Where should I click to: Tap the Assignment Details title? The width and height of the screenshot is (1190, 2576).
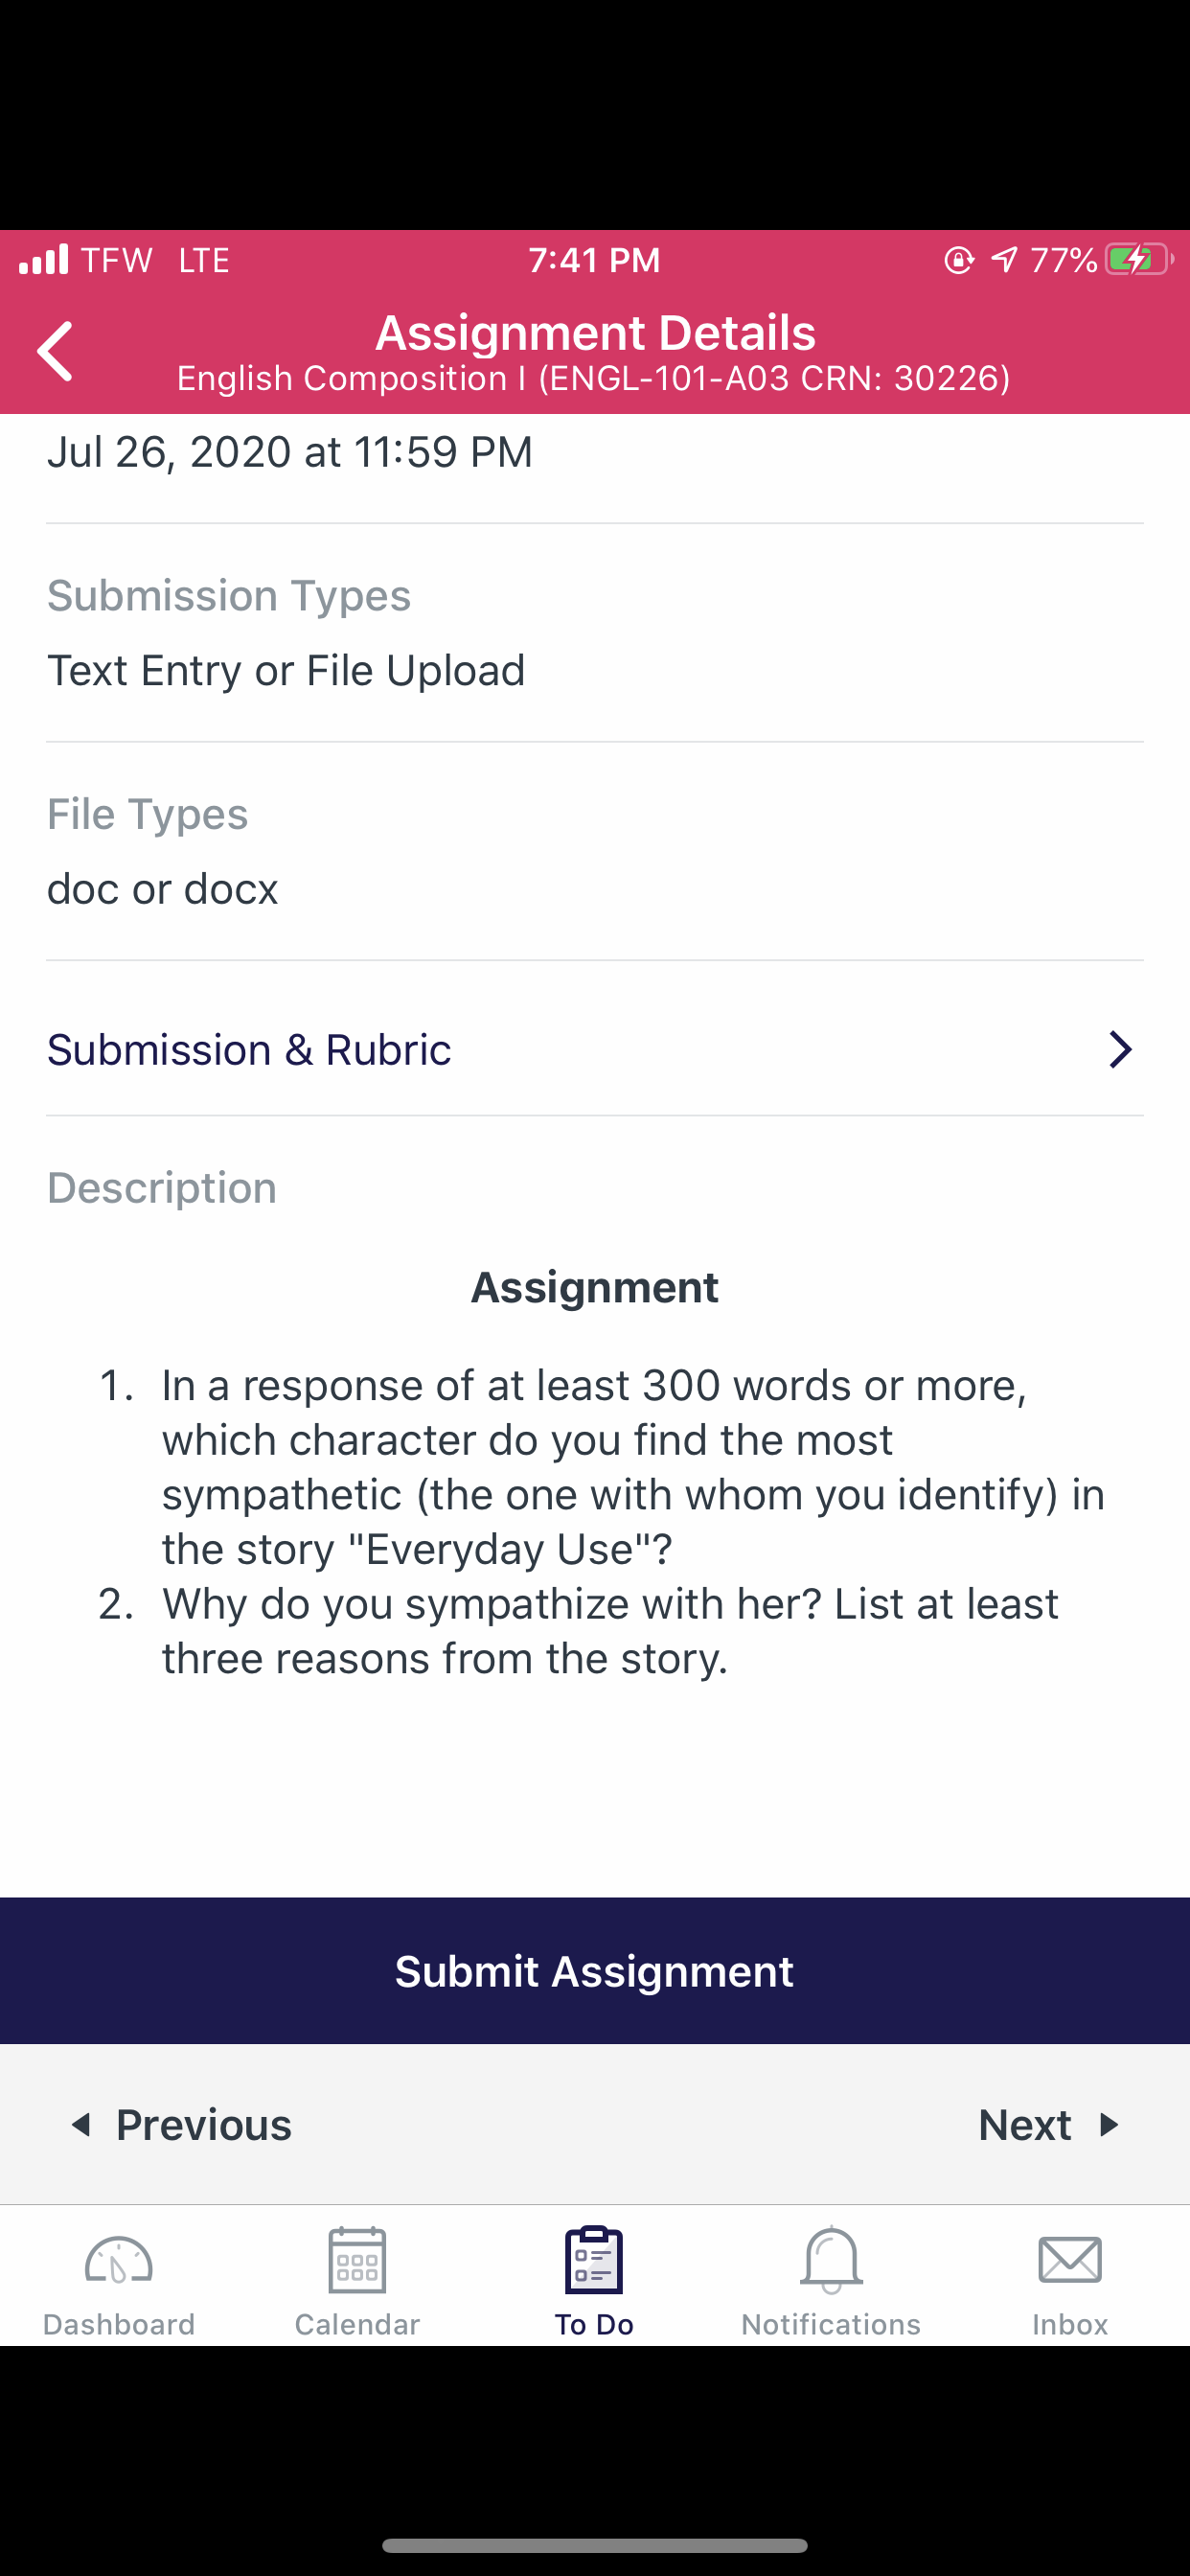coord(595,333)
